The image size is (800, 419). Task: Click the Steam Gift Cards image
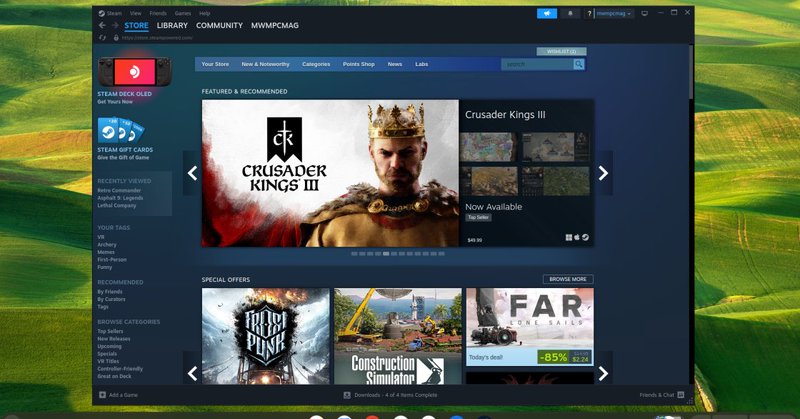(120, 131)
